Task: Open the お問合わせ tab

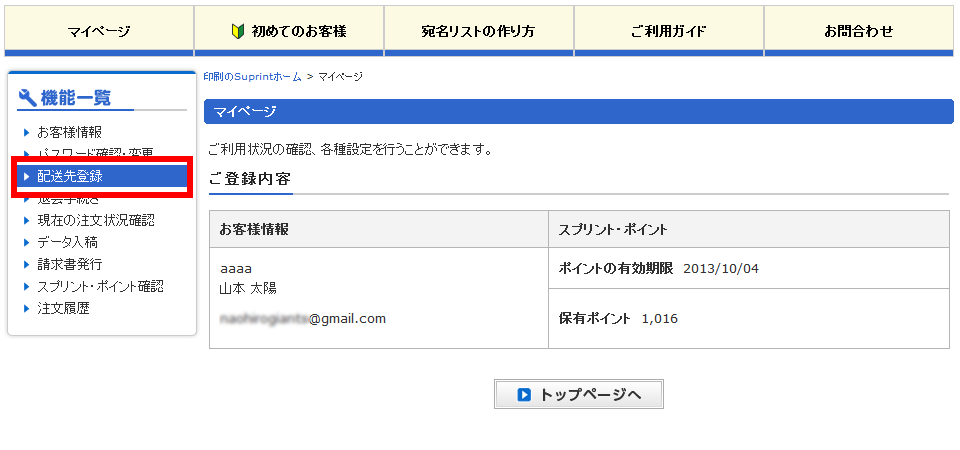Action: (x=859, y=31)
